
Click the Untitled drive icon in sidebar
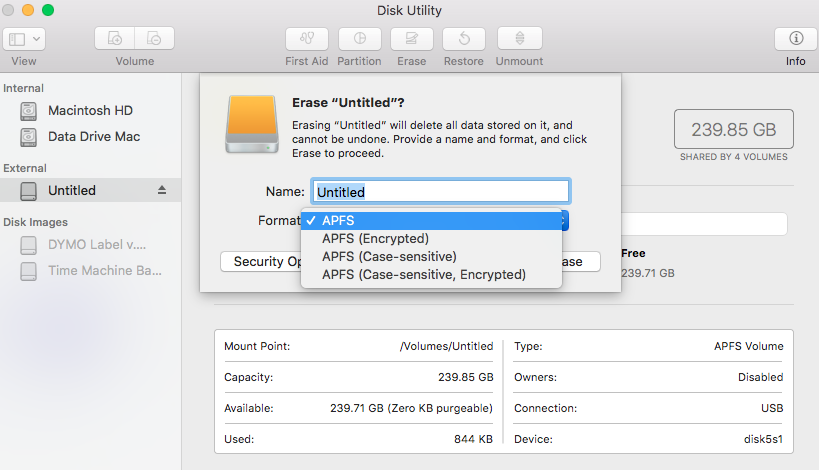pyautogui.click(x=28, y=191)
